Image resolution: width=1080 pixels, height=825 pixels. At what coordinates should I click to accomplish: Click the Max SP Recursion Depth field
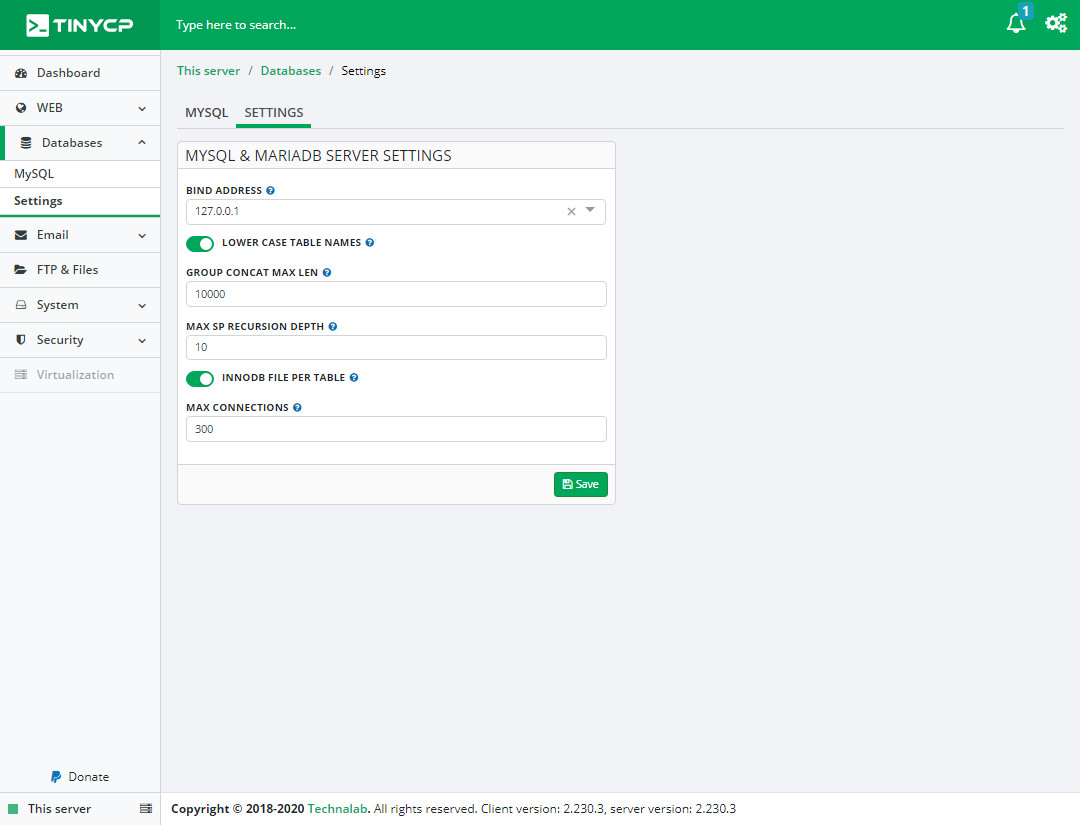(x=396, y=347)
